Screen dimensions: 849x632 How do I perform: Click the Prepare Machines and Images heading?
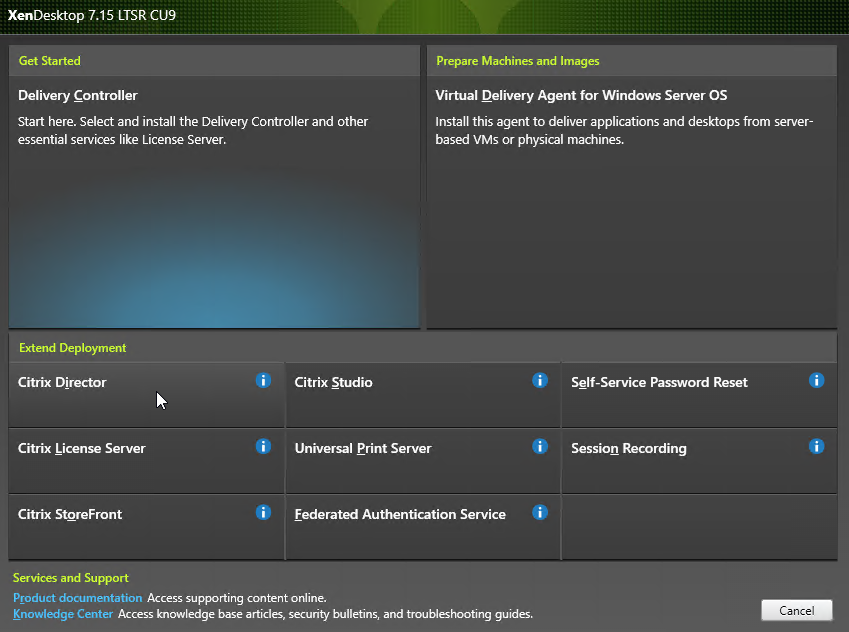tap(518, 61)
